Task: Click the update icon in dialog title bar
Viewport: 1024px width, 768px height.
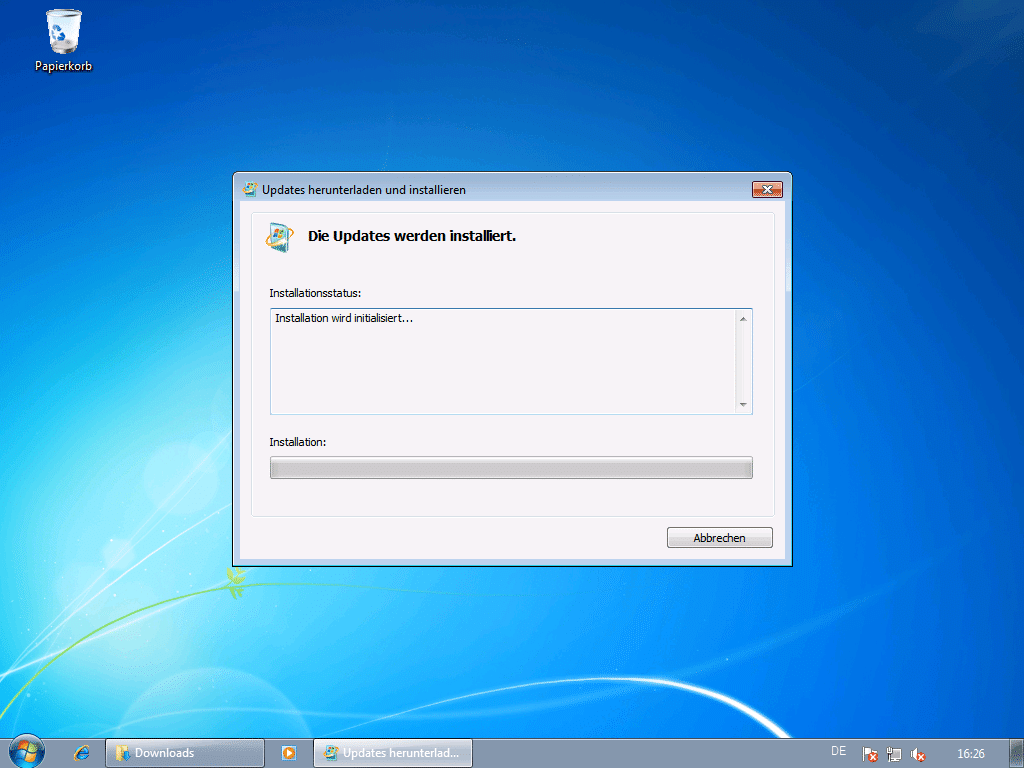Action: tap(249, 189)
